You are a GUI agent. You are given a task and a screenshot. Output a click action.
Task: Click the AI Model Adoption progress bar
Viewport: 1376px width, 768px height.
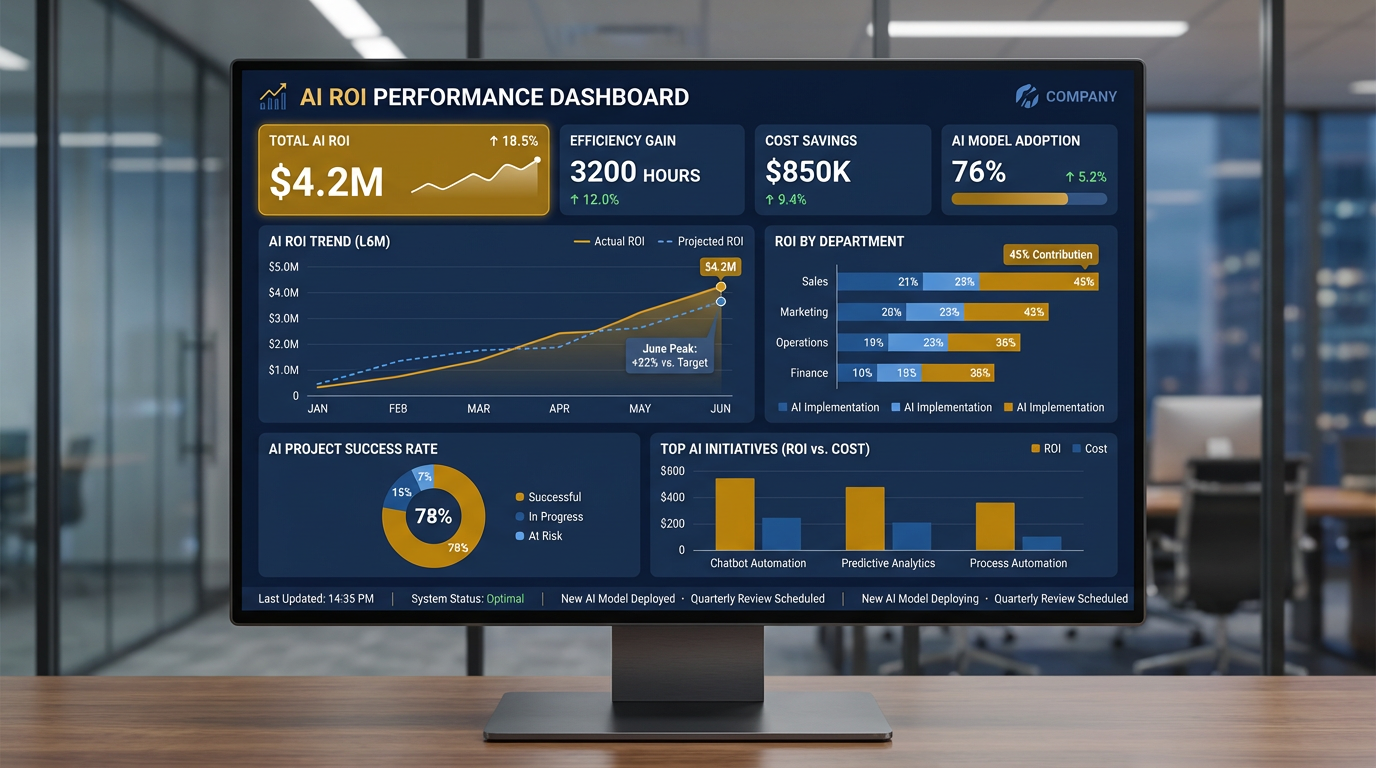tap(1029, 199)
